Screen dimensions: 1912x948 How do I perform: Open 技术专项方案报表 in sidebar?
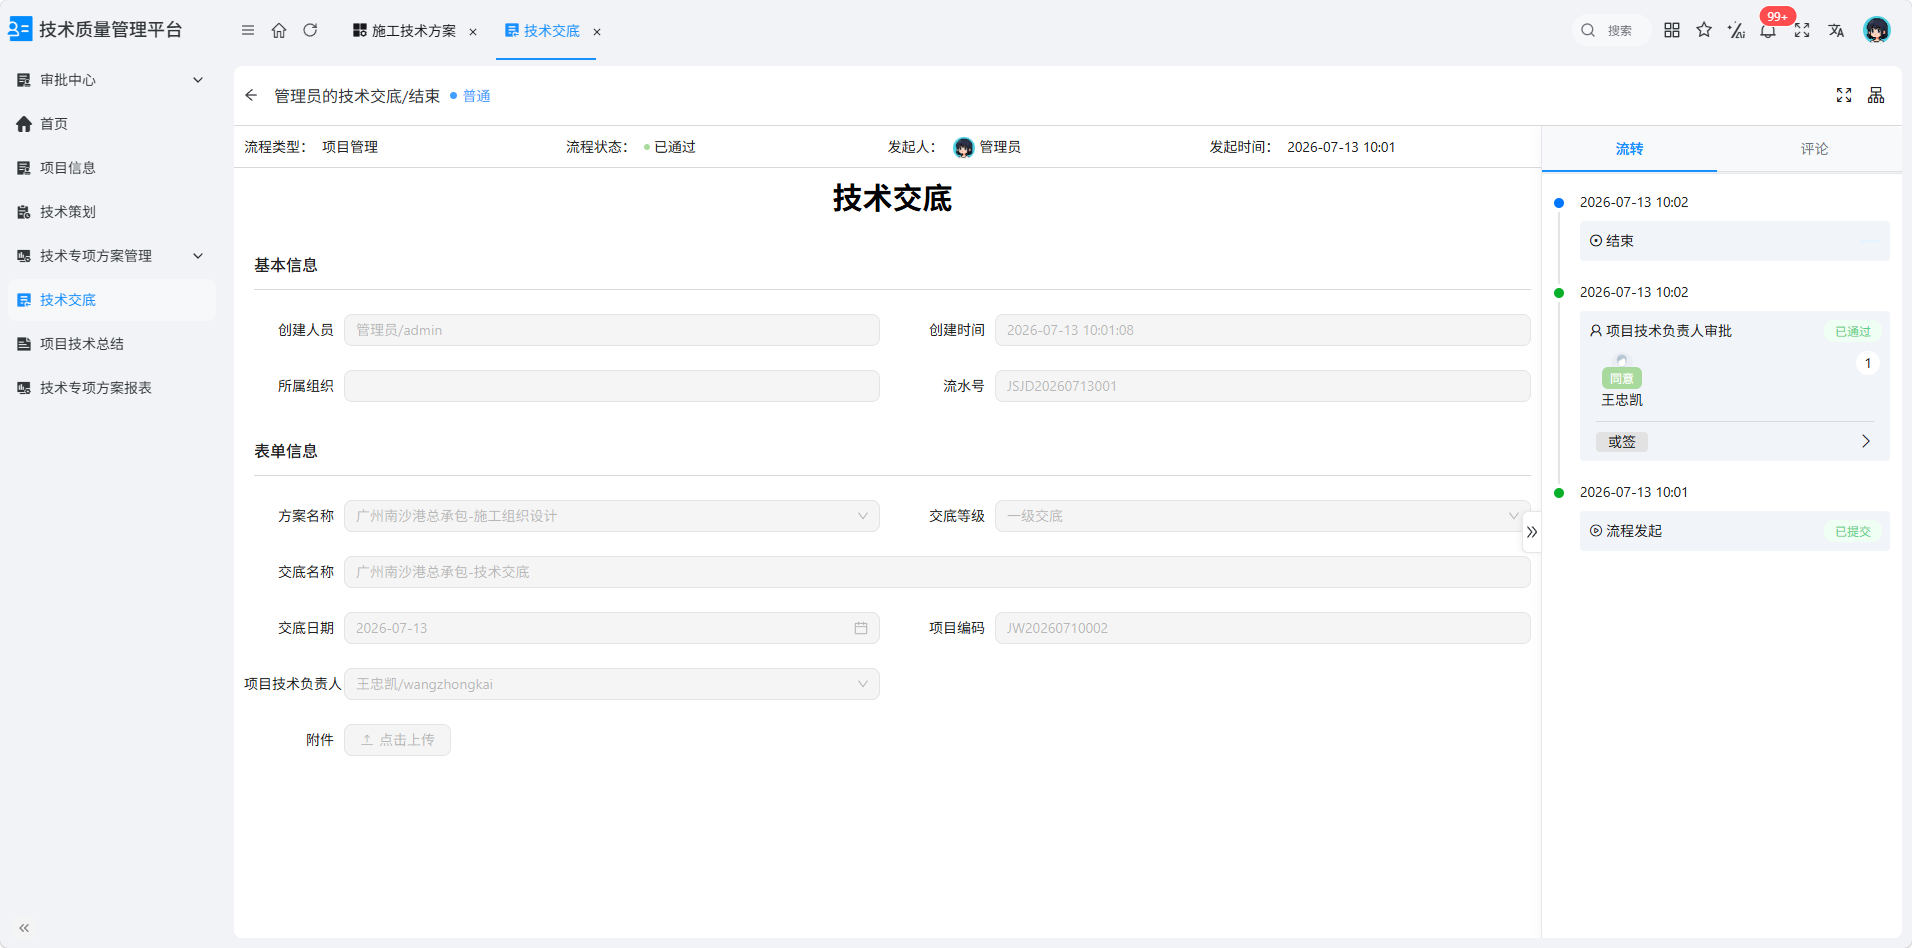pyautogui.click(x=110, y=388)
